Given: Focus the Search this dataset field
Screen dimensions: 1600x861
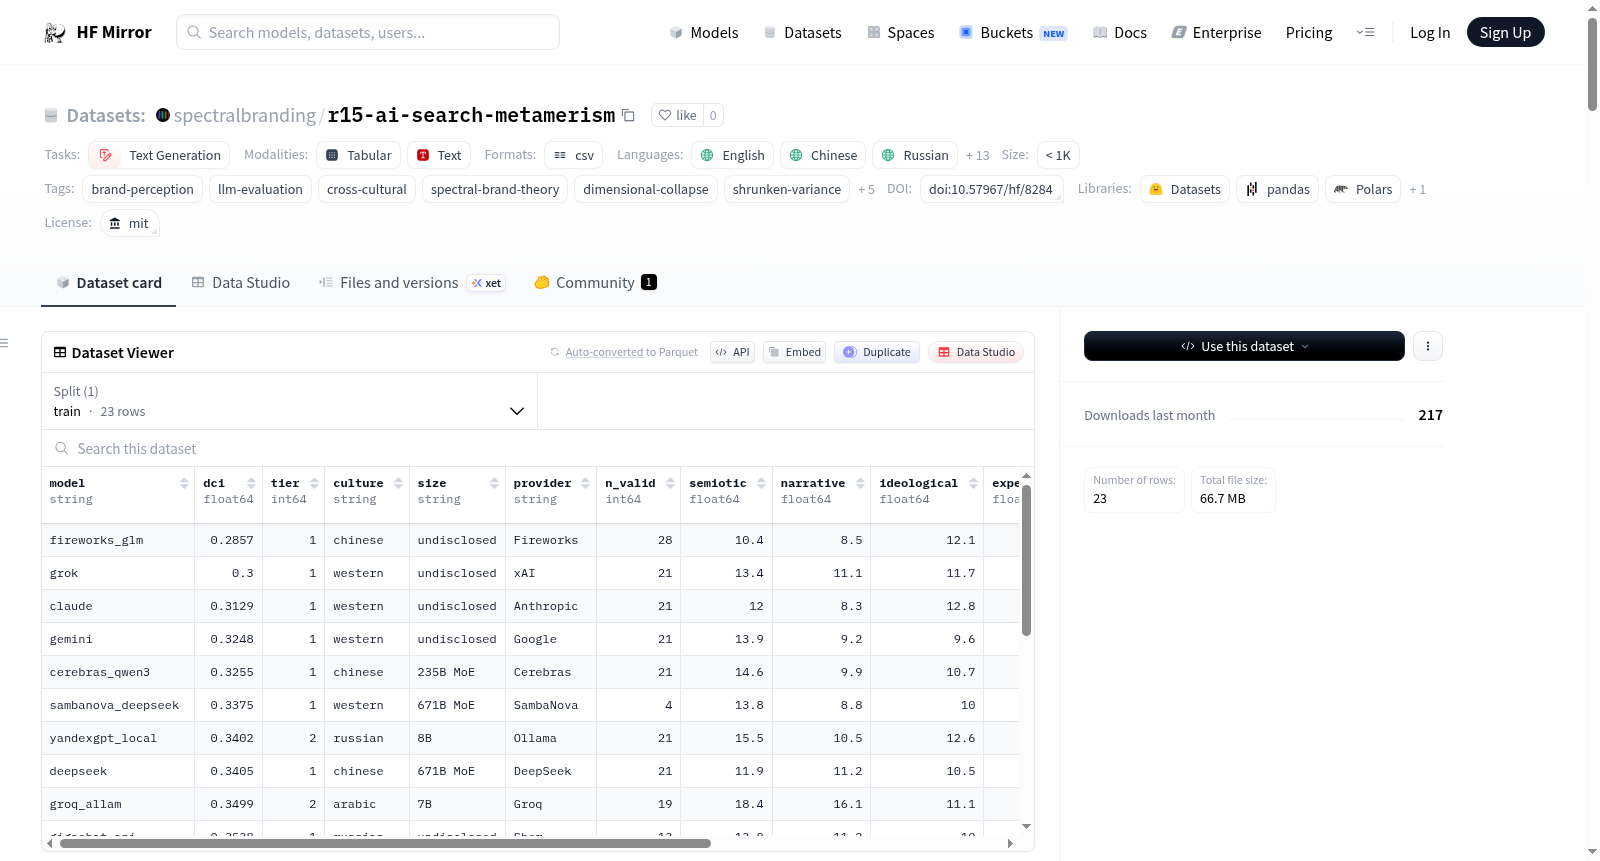Looking at the screenshot, I should point(538,449).
